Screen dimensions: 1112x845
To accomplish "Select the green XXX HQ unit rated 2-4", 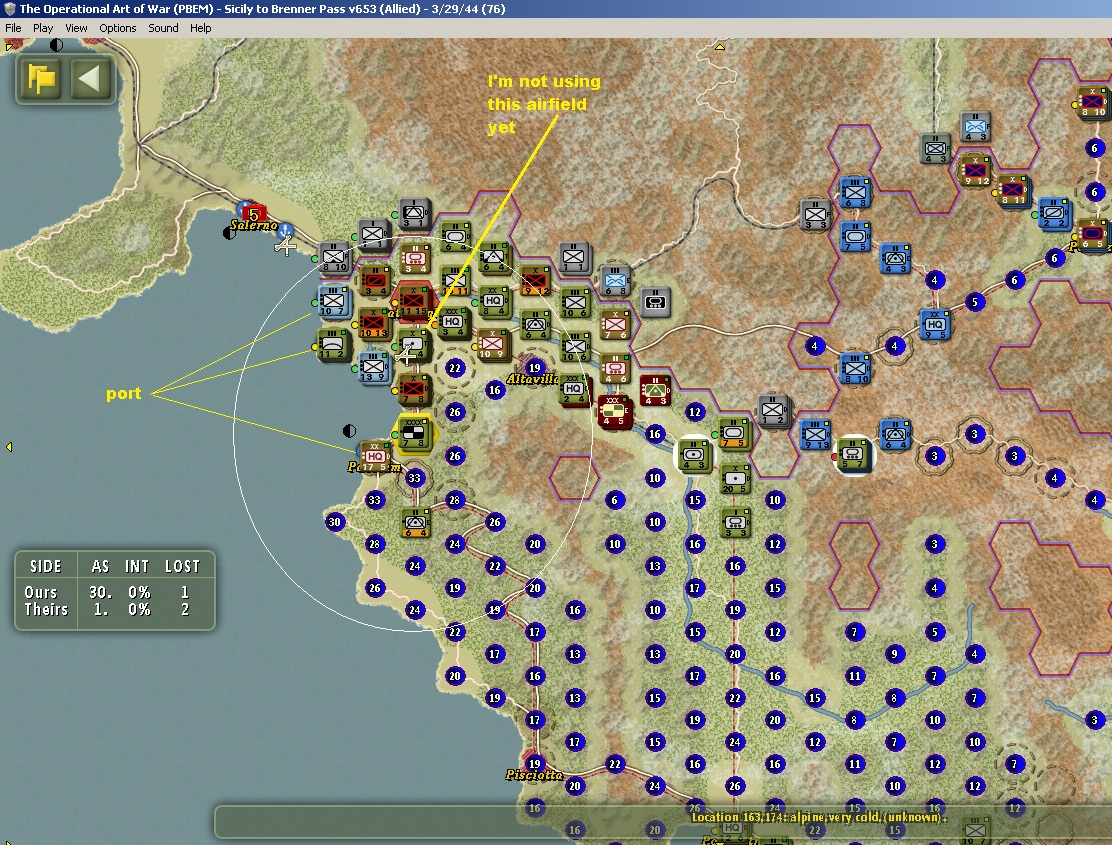I will click(x=574, y=389).
